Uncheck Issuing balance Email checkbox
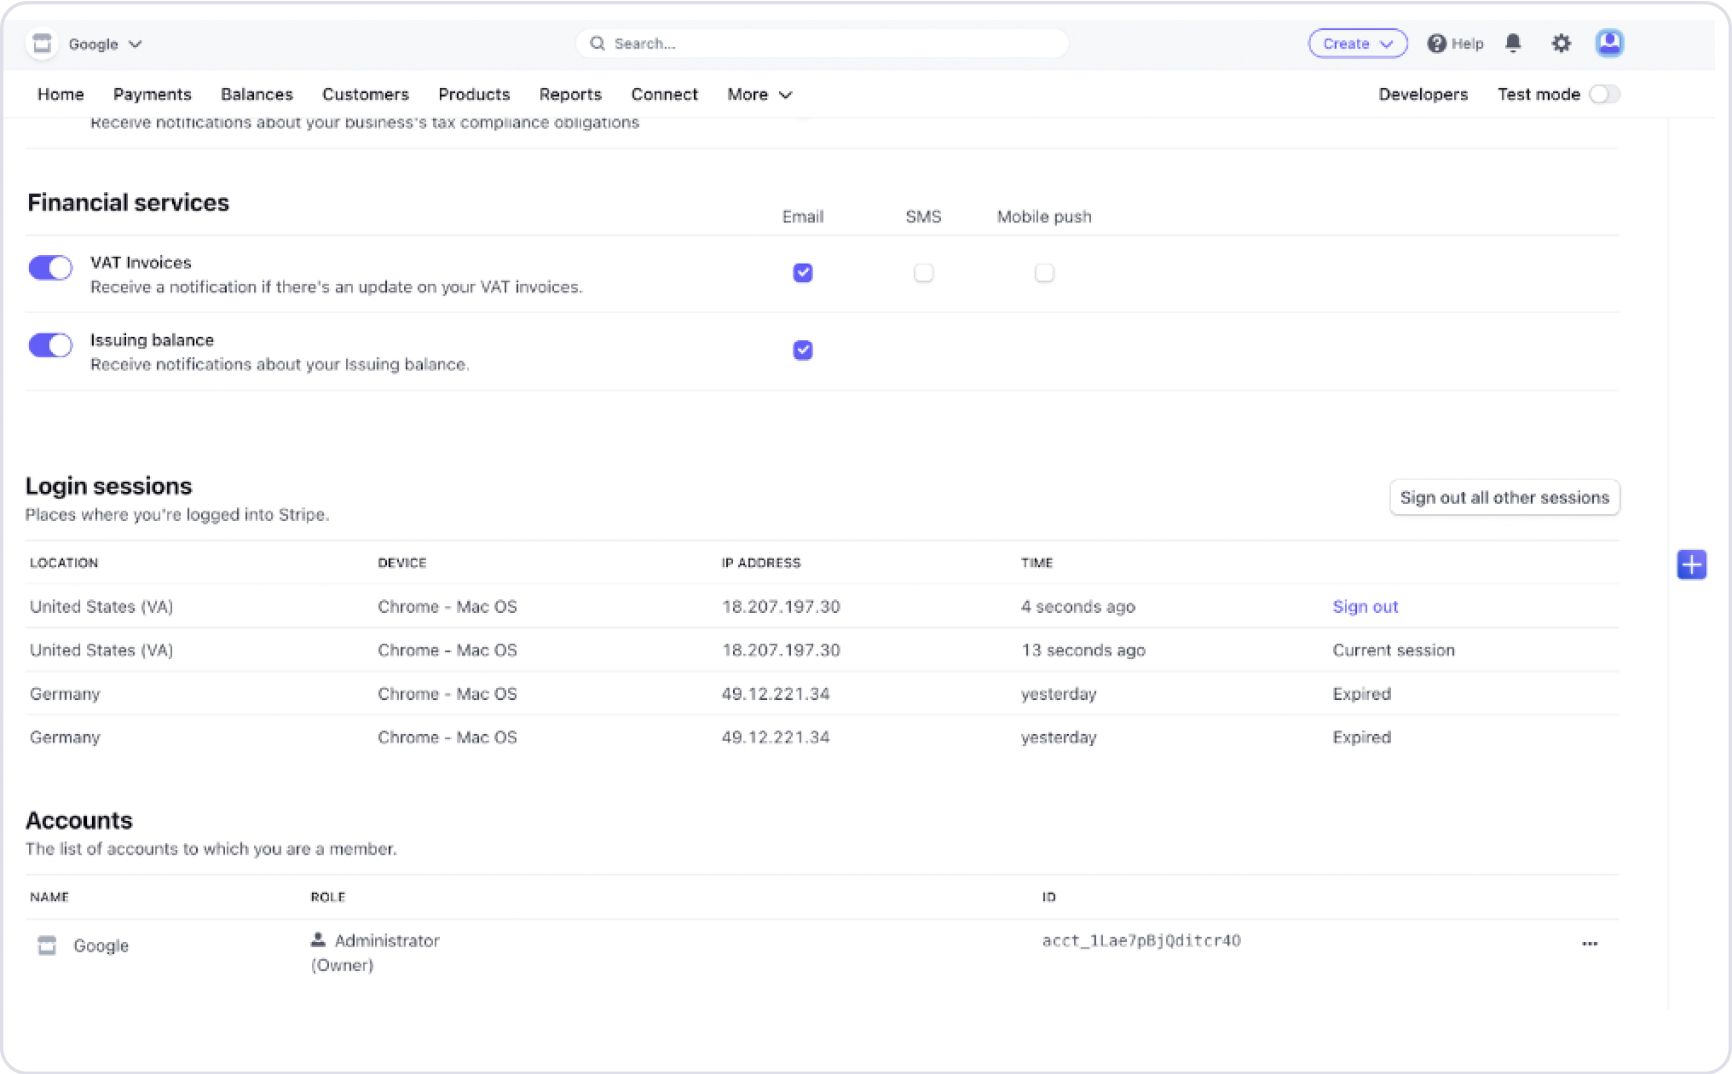This screenshot has height=1074, width=1732. [802, 350]
